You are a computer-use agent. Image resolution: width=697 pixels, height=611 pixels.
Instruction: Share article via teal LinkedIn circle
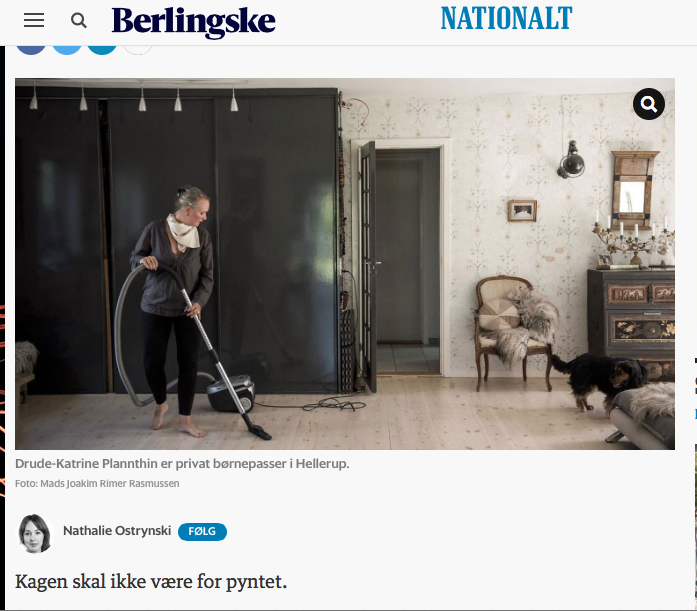(x=102, y=48)
